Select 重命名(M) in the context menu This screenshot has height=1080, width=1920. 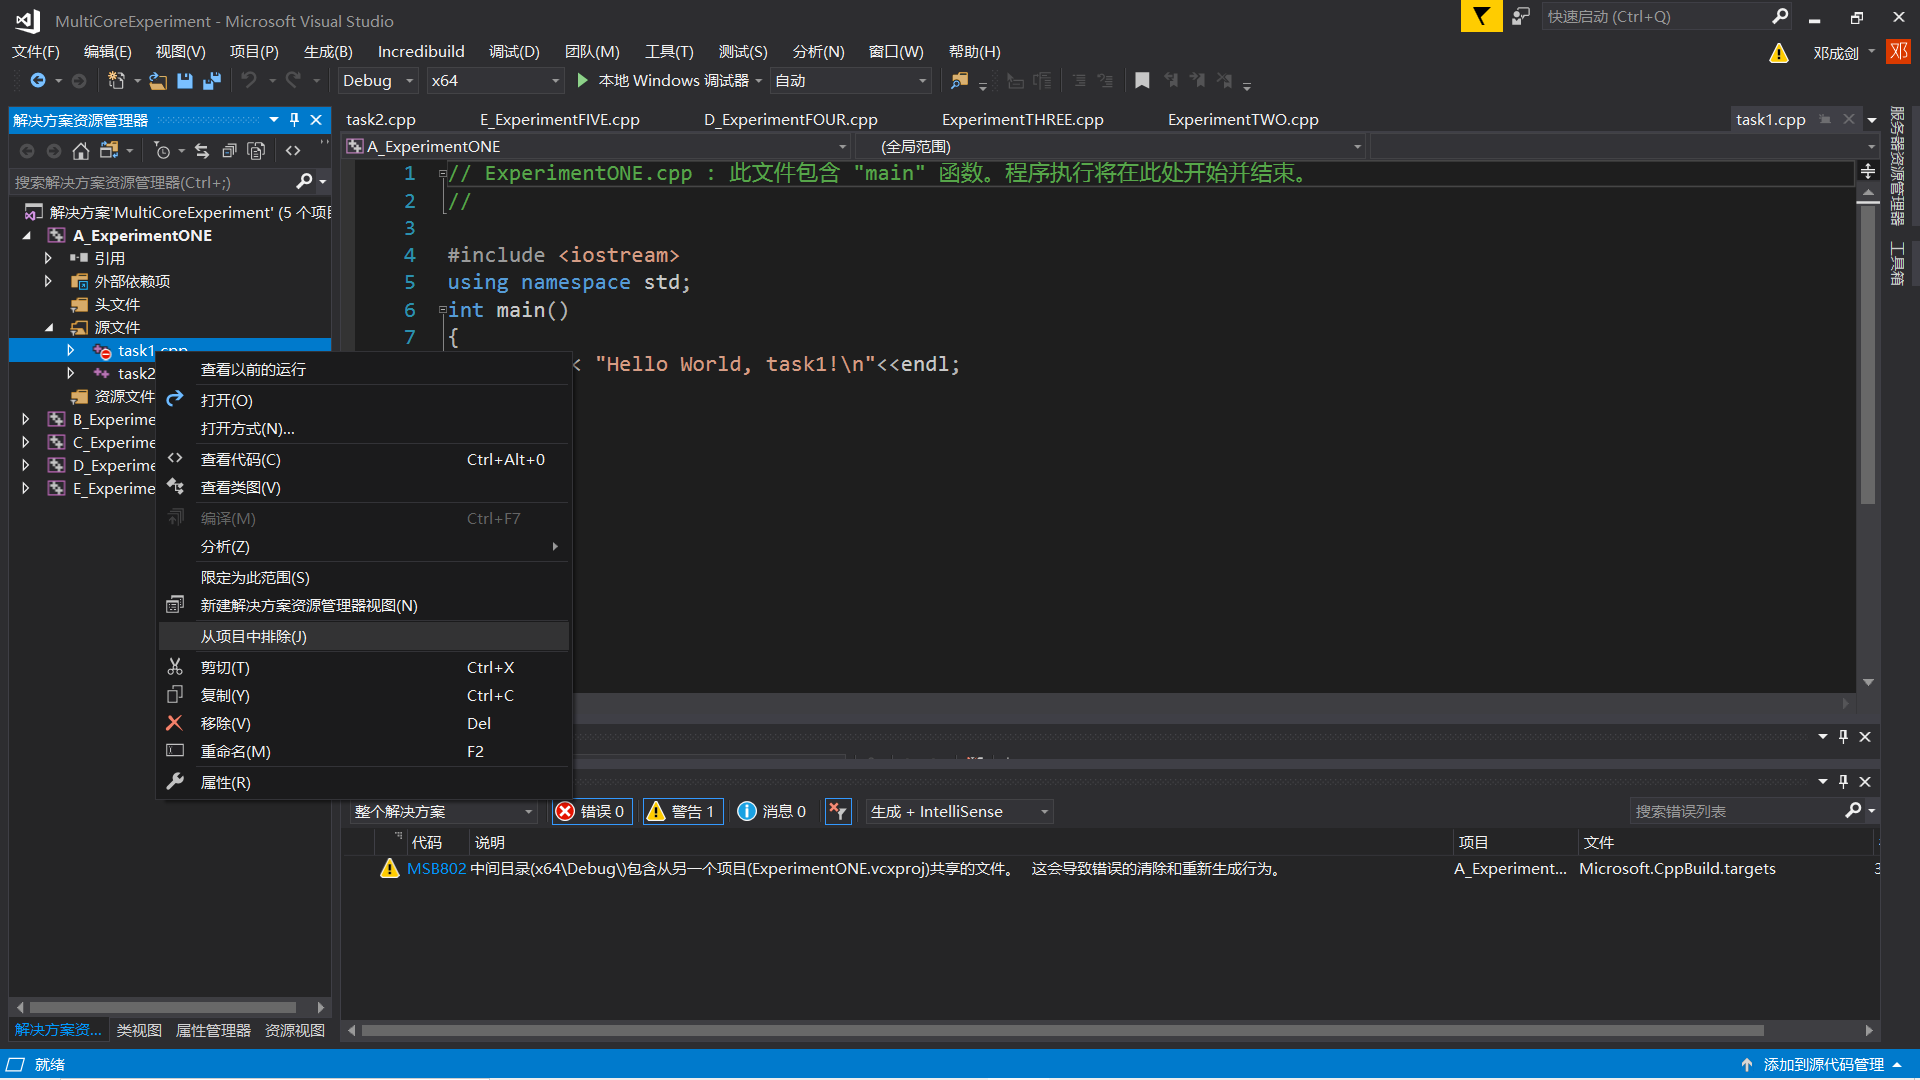click(364, 752)
